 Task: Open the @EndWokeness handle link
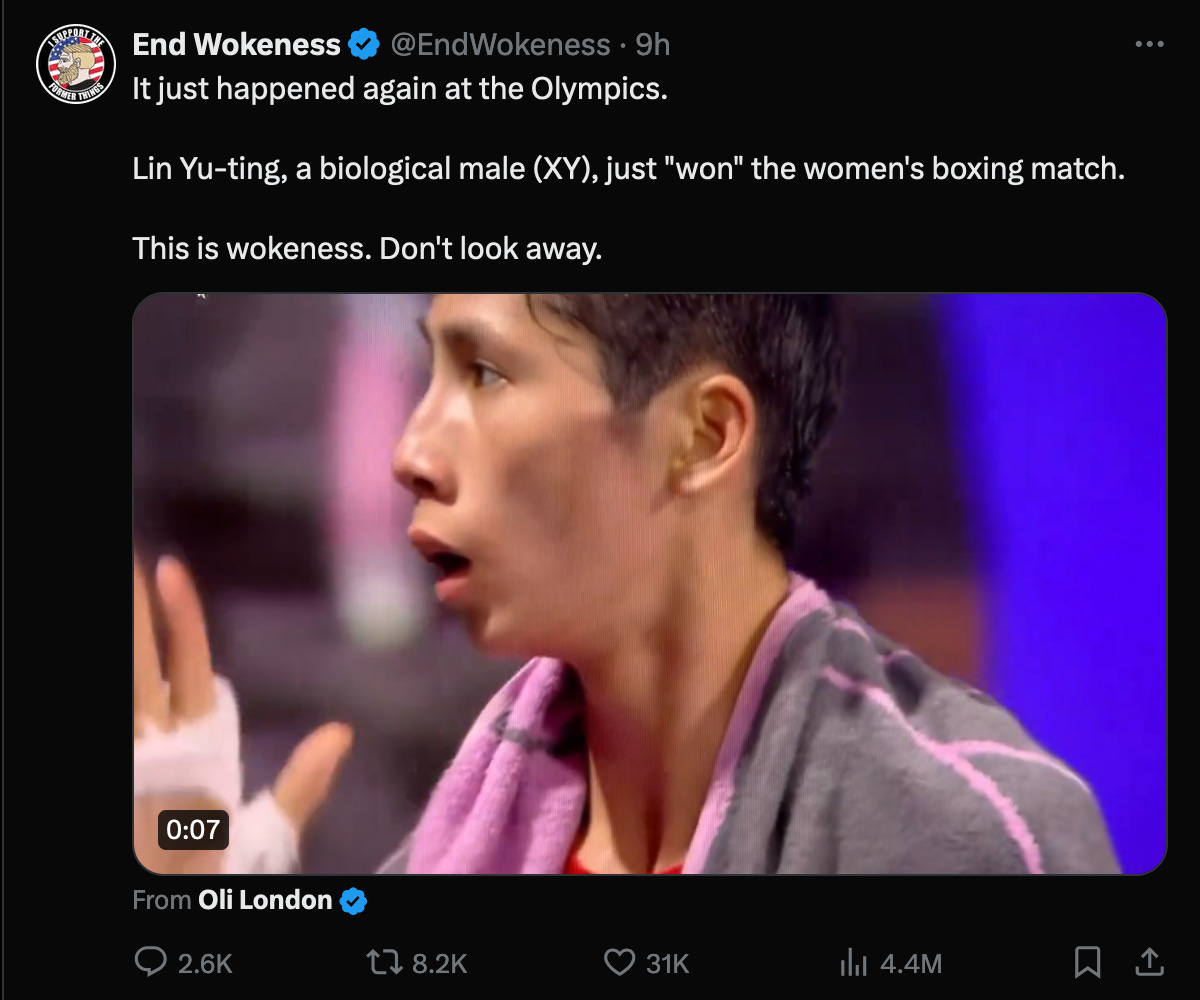(x=499, y=45)
